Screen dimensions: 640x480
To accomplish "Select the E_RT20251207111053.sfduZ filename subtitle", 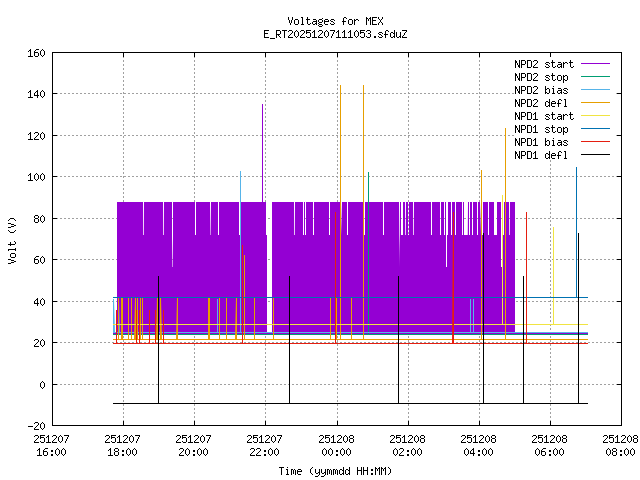I will pos(335,34).
